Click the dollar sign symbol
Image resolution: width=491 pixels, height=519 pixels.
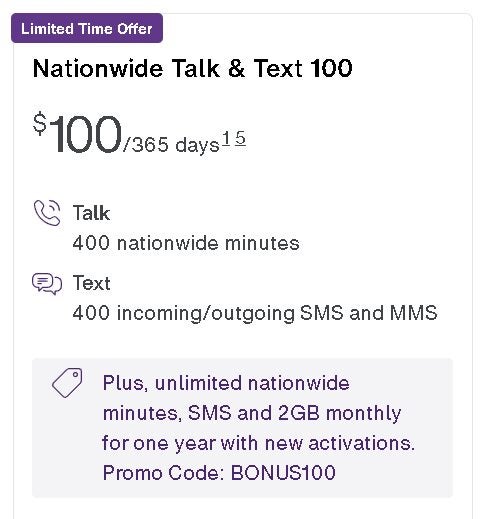pos(40,123)
